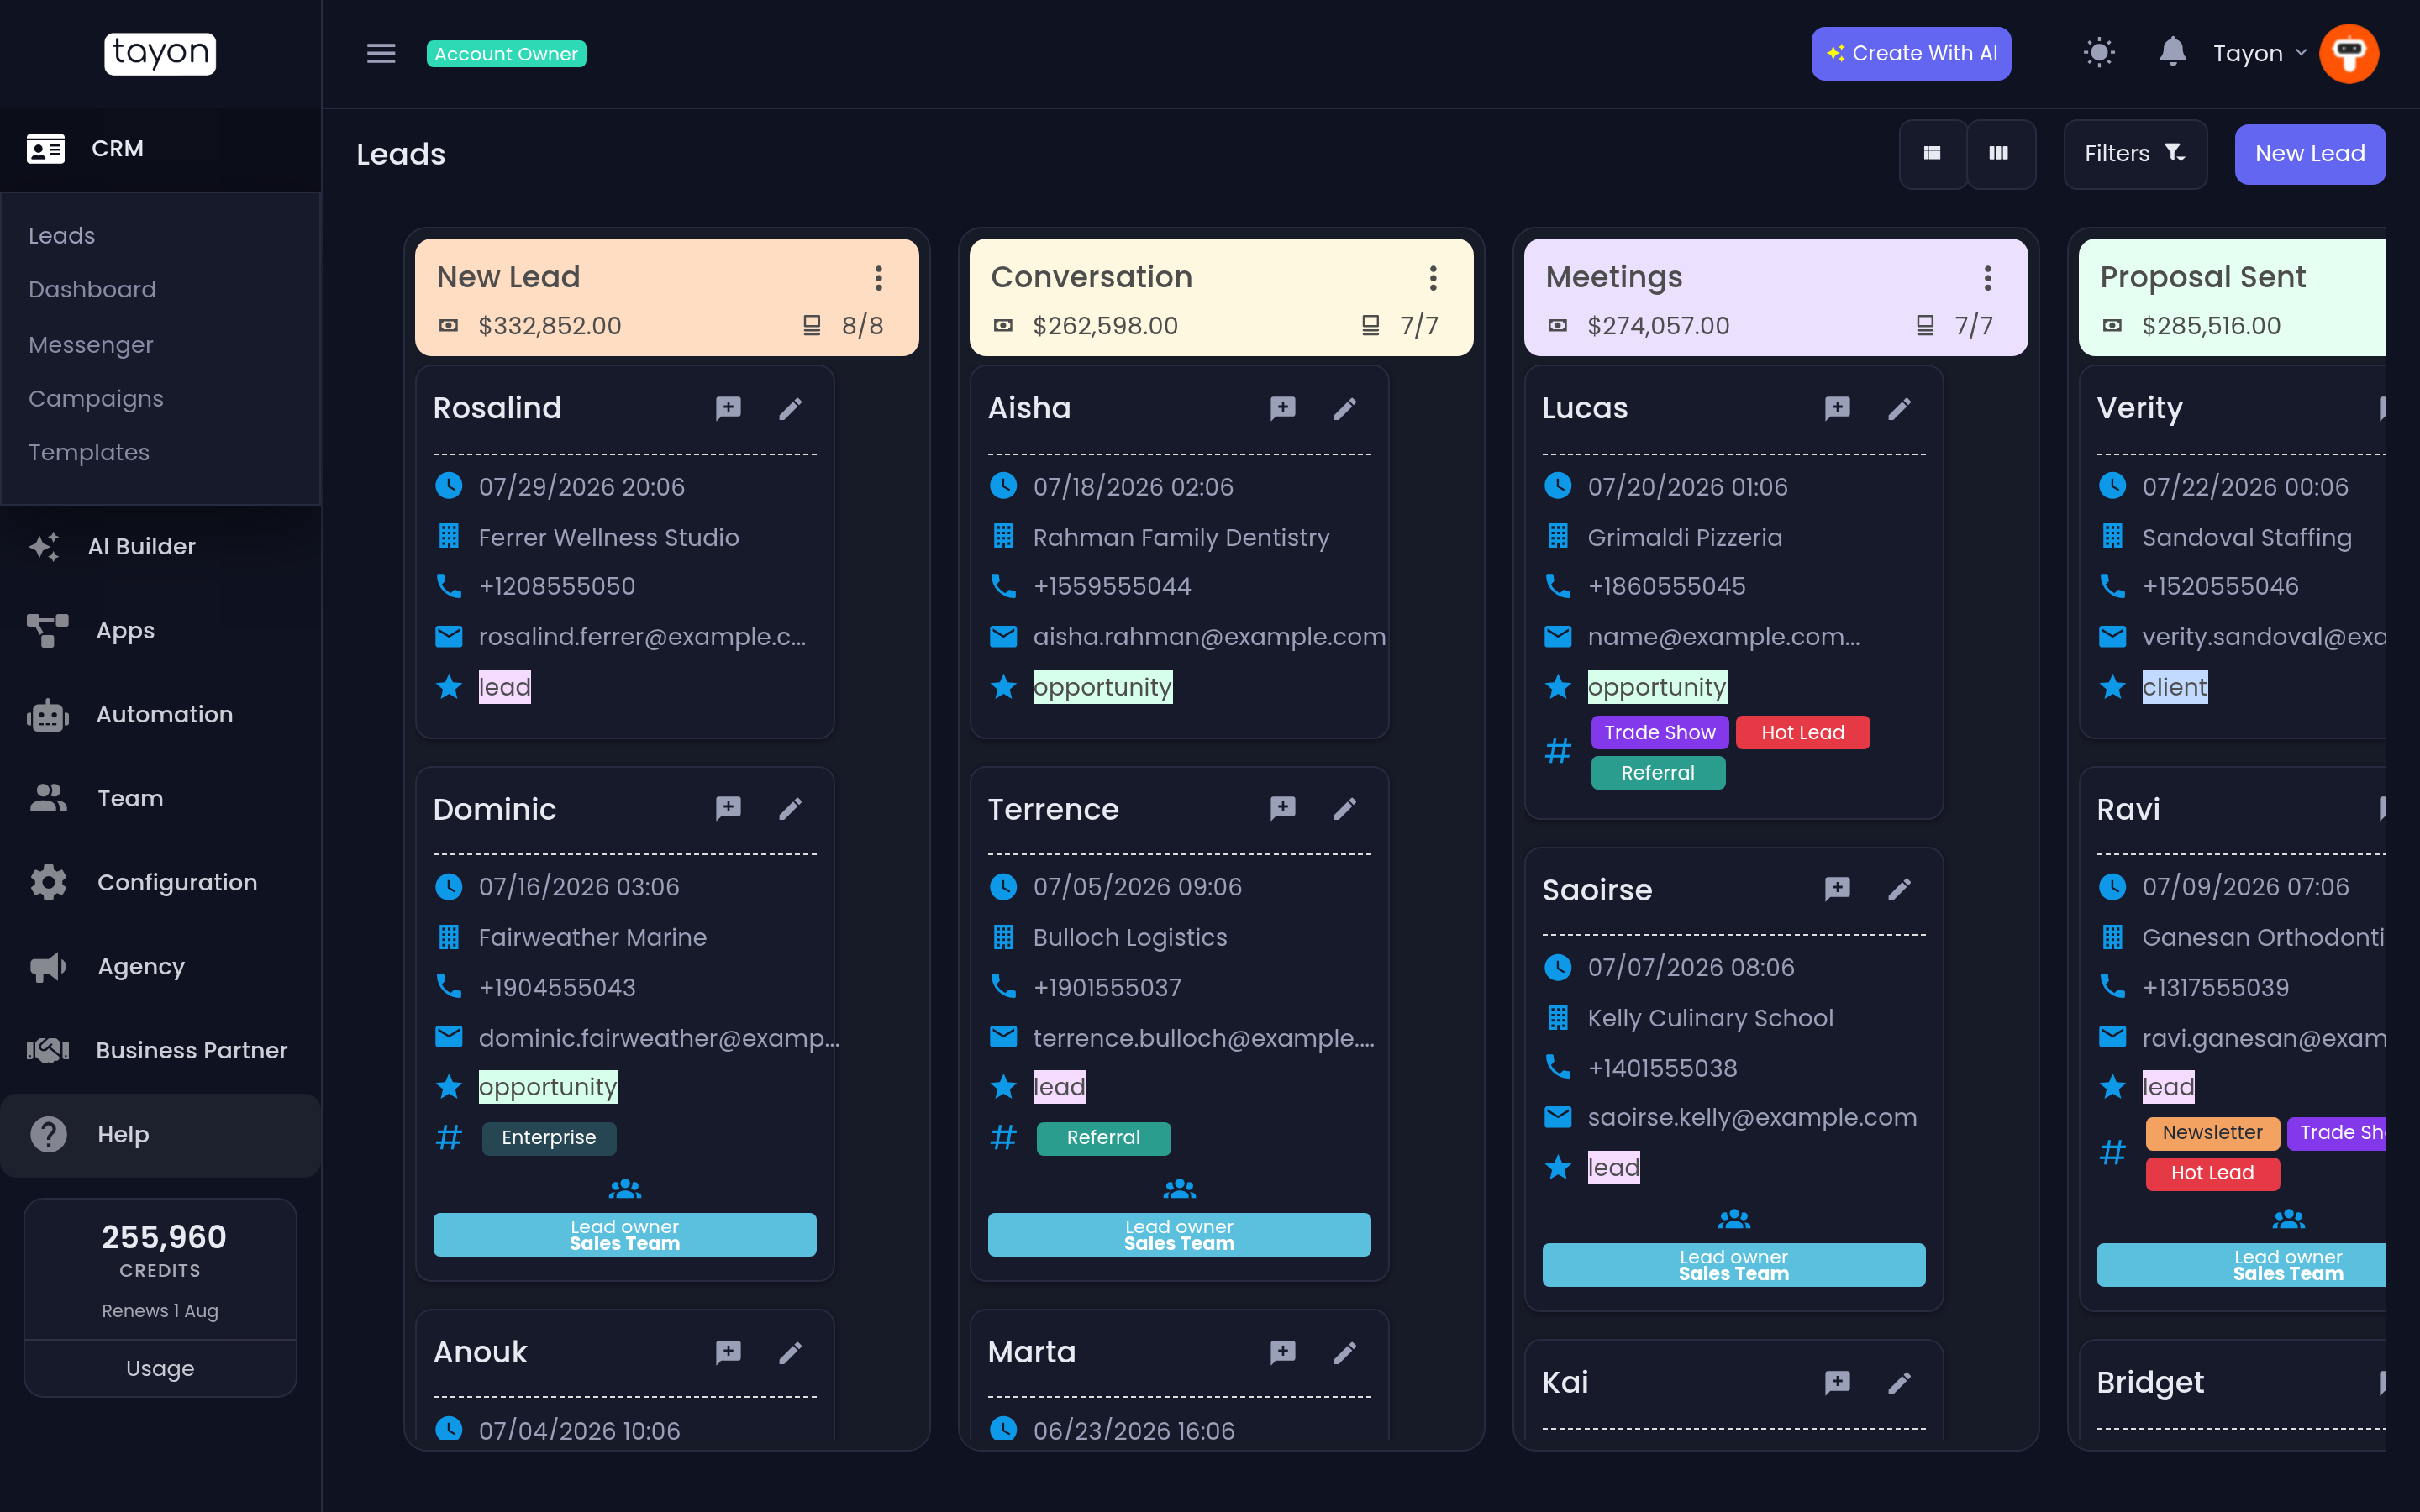2420x1512 pixels.
Task: Open Meetings column options menu
Action: tap(1988, 278)
